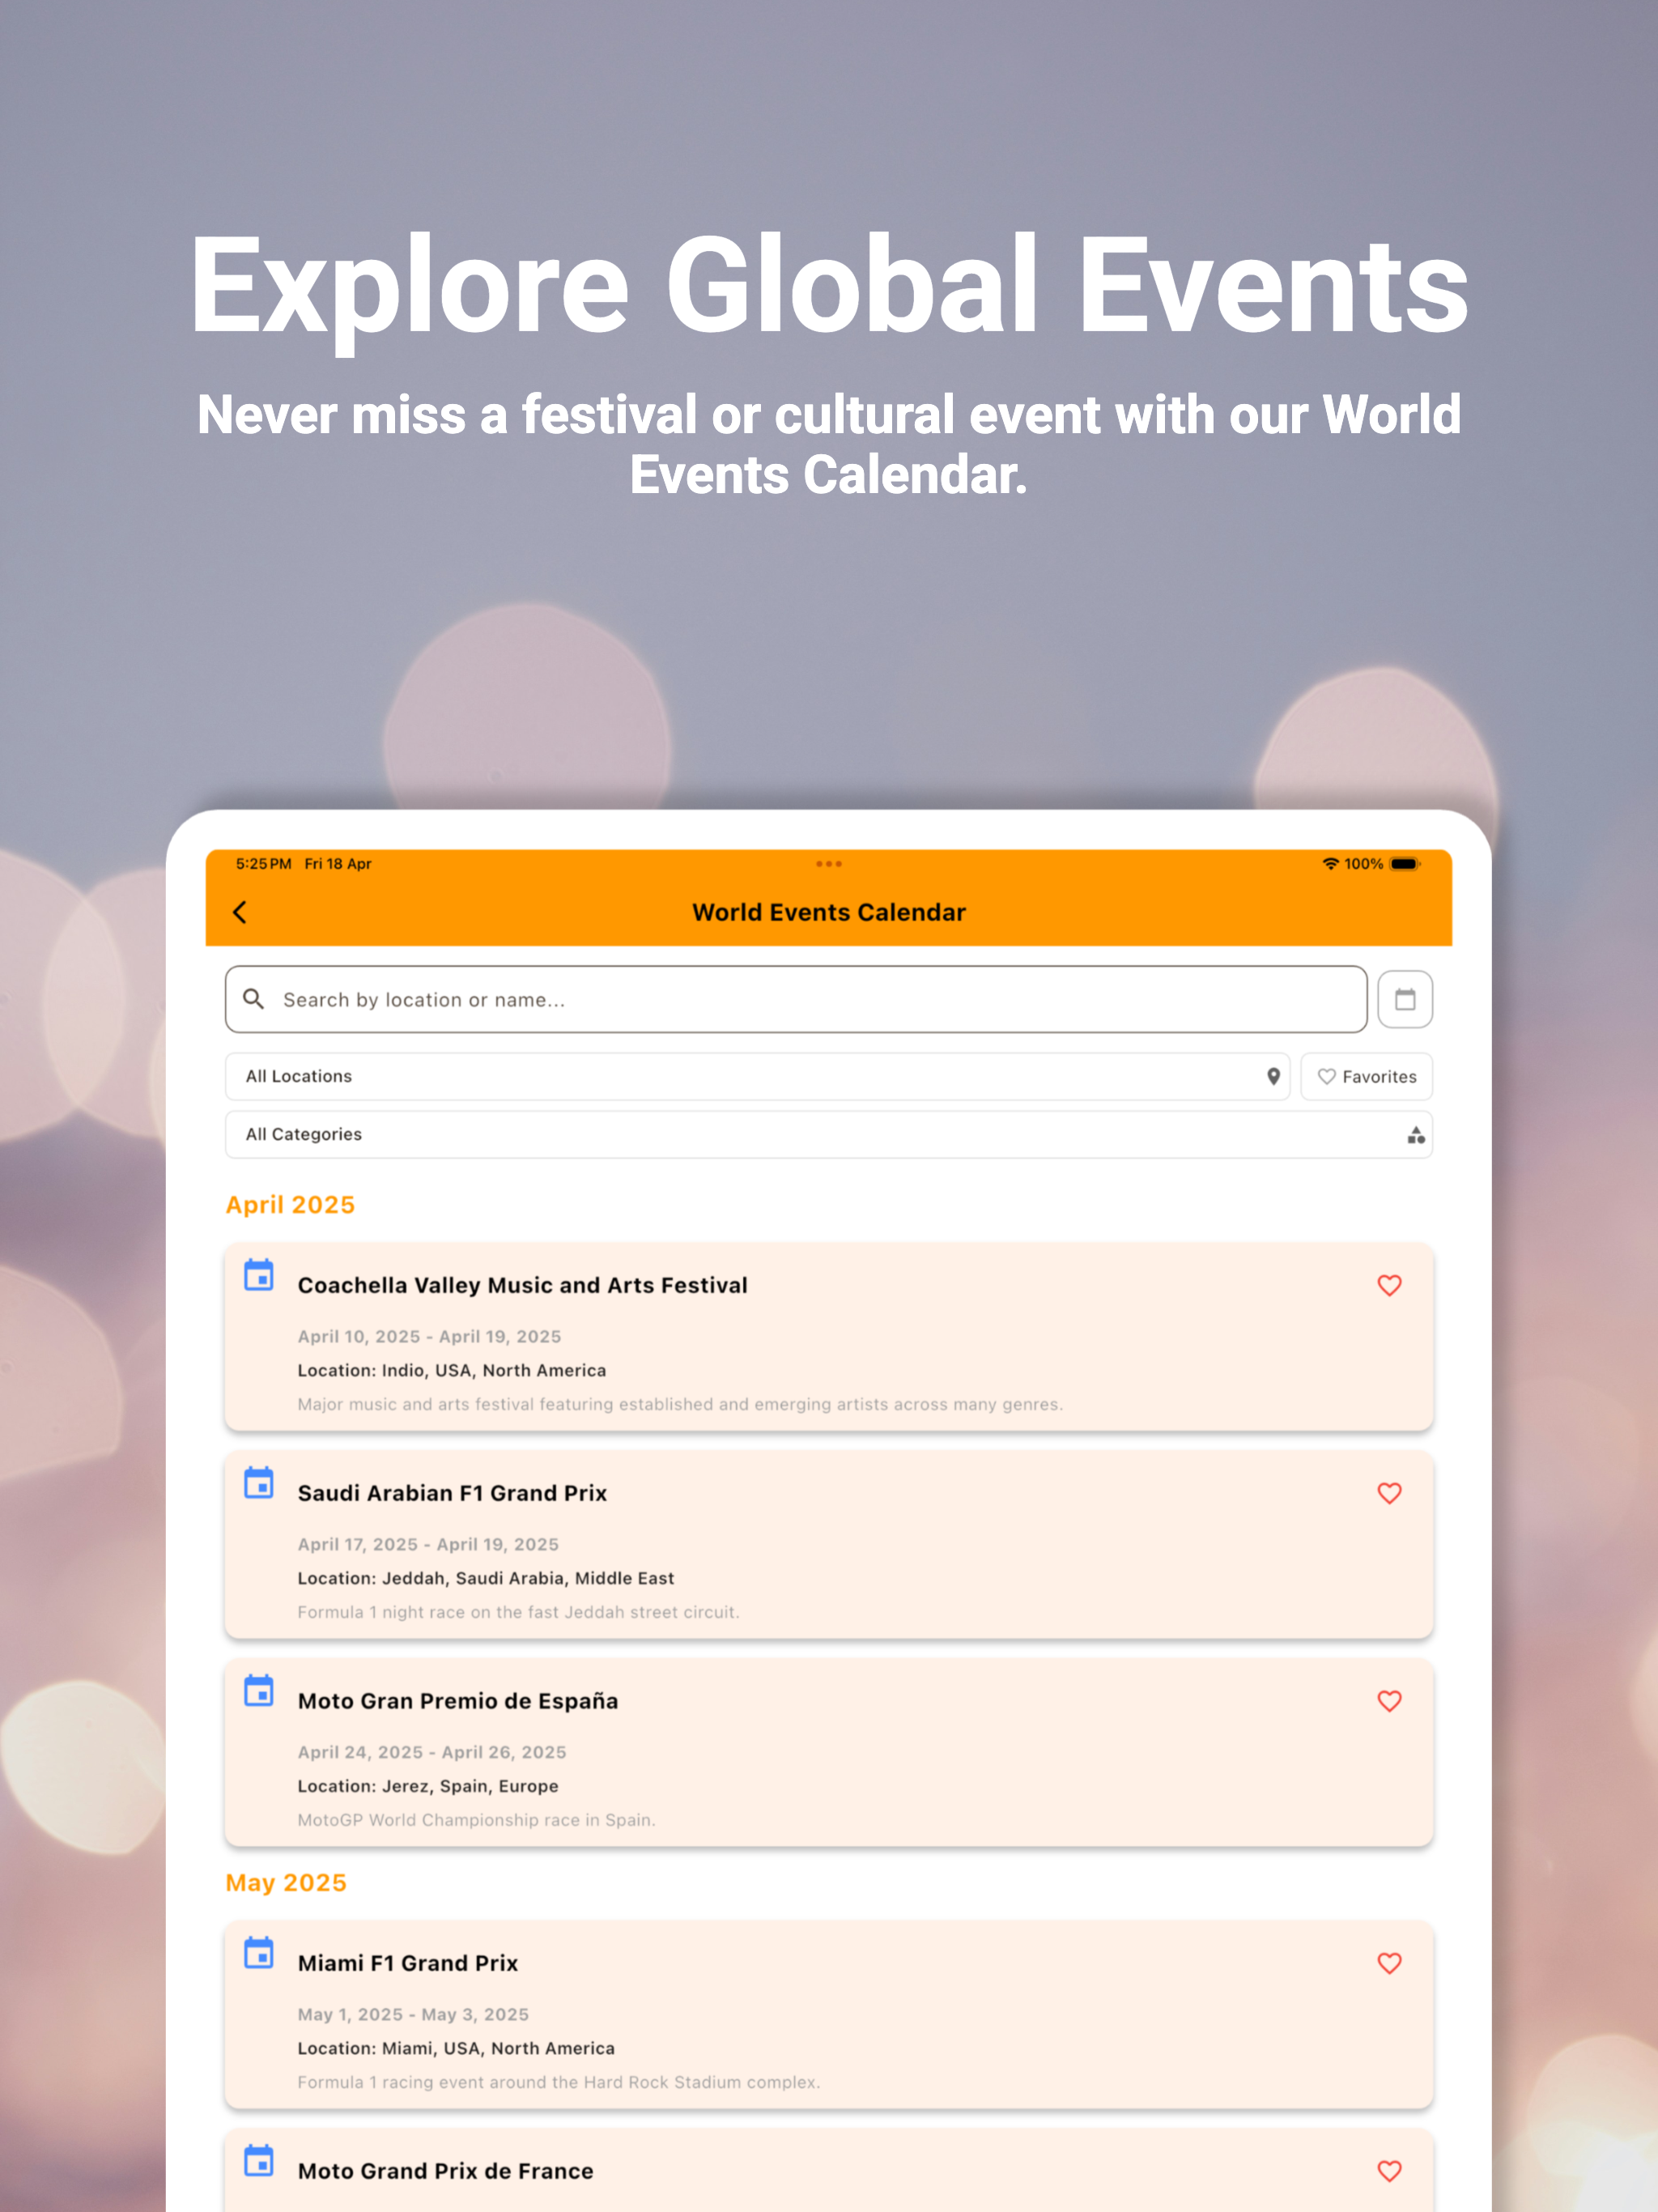Click Location: Miami, USA, North America

point(456,2048)
